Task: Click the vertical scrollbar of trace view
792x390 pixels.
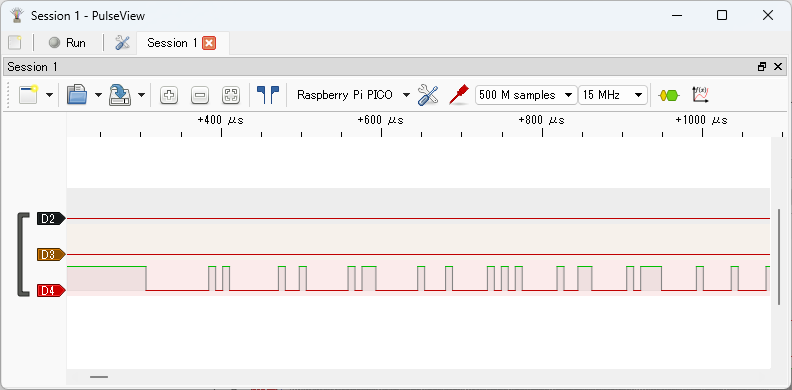Action: [x=779, y=257]
